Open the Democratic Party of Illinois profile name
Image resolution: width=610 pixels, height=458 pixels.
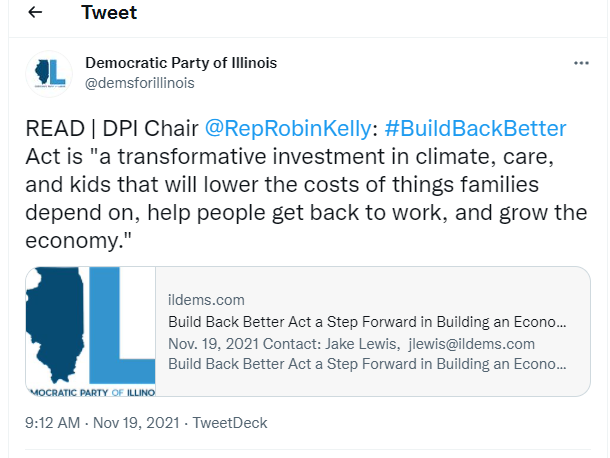pyautogui.click(x=181, y=63)
